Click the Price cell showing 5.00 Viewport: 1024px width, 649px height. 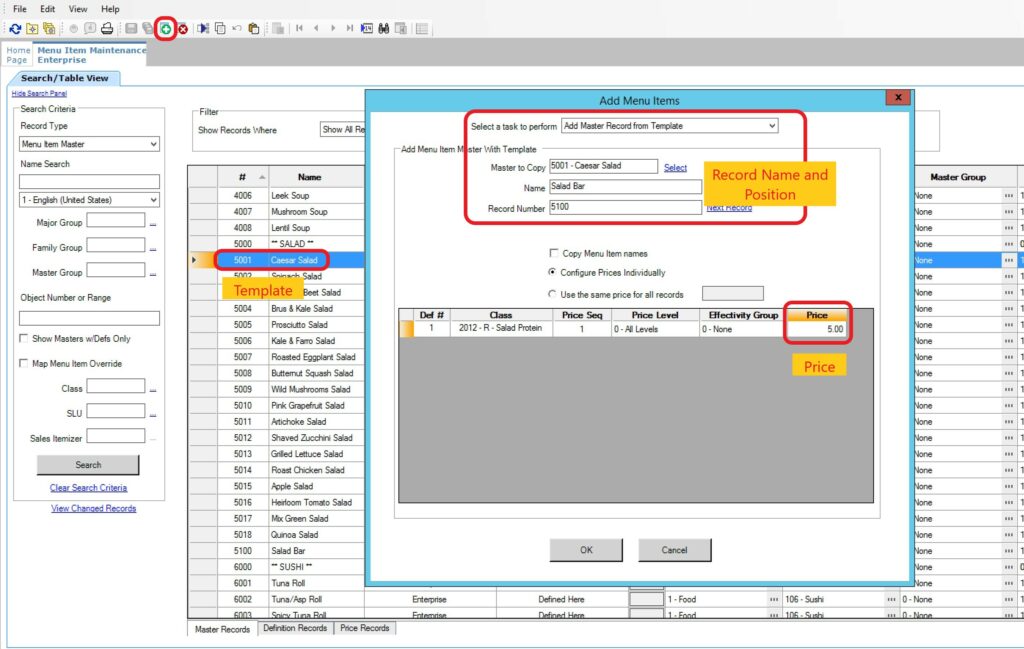click(817, 329)
